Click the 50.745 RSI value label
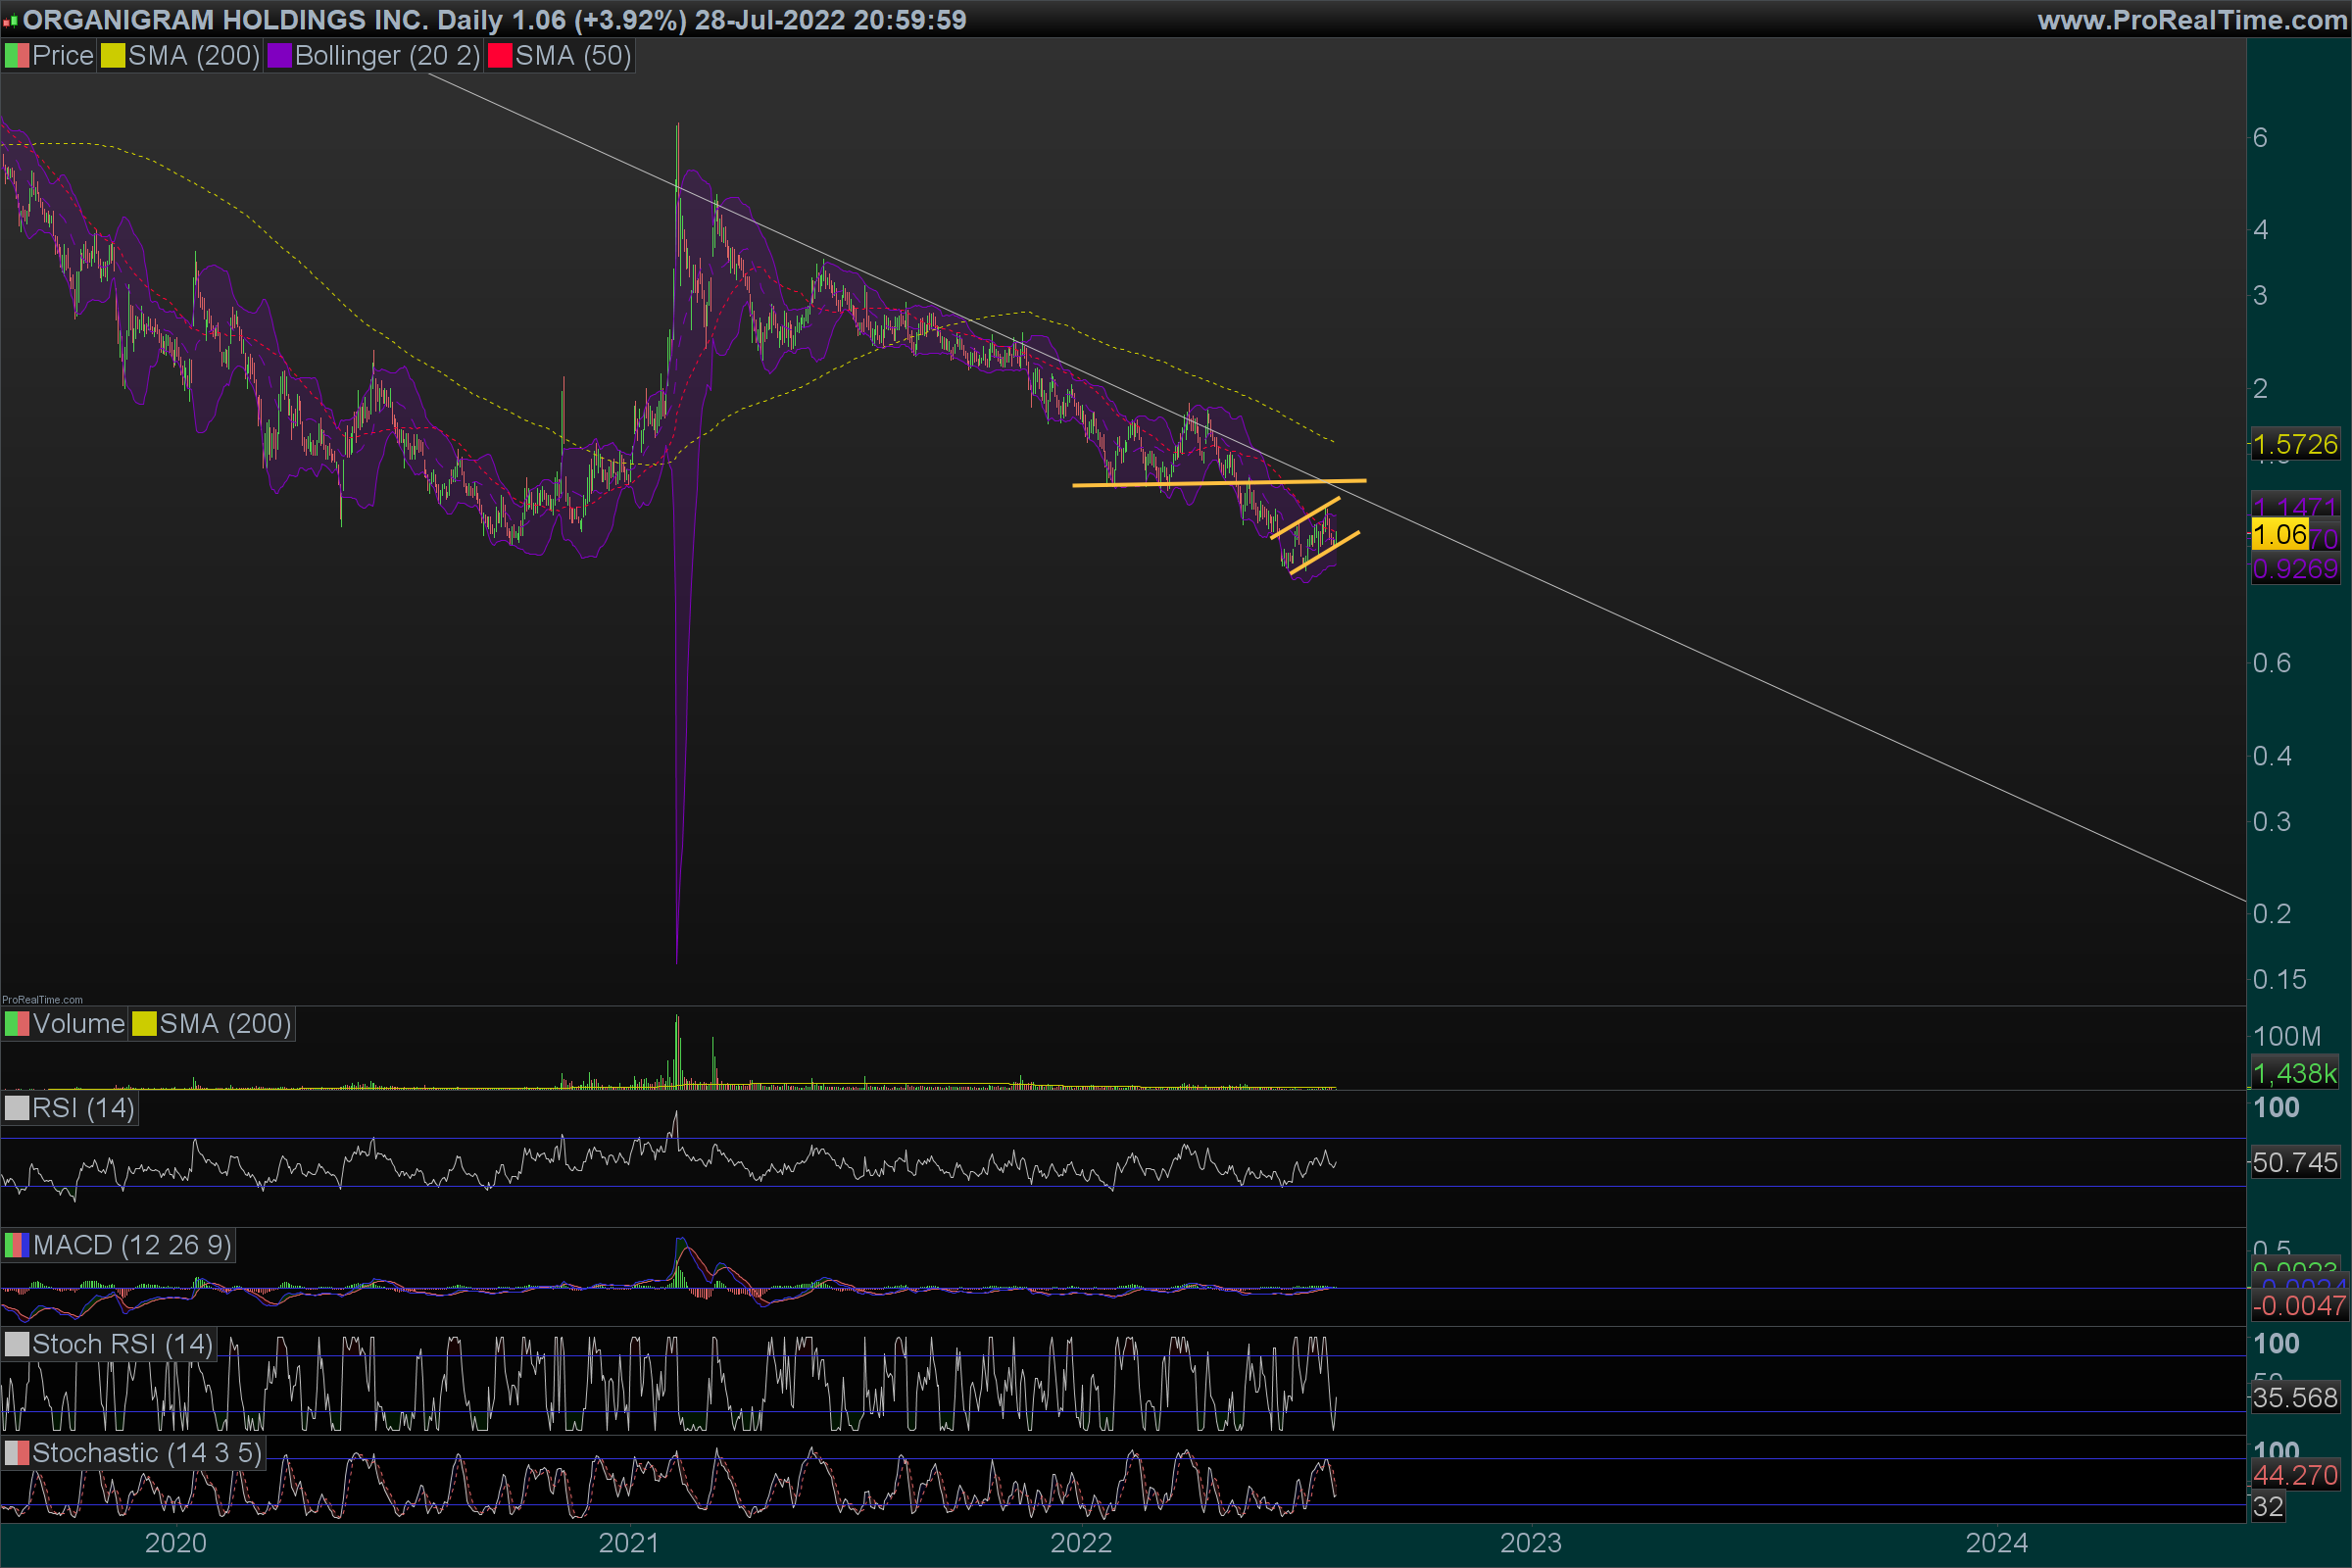The width and height of the screenshot is (2352, 1568). tap(2295, 1162)
